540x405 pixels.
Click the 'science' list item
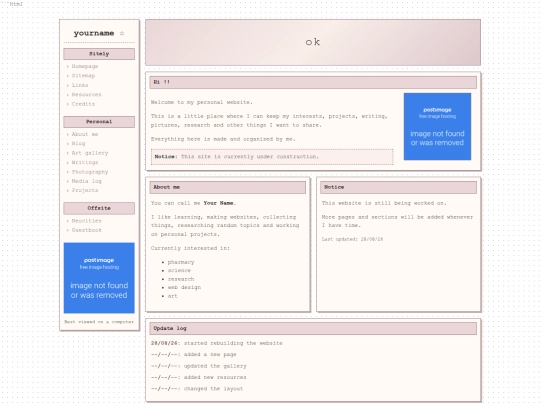[179, 271]
